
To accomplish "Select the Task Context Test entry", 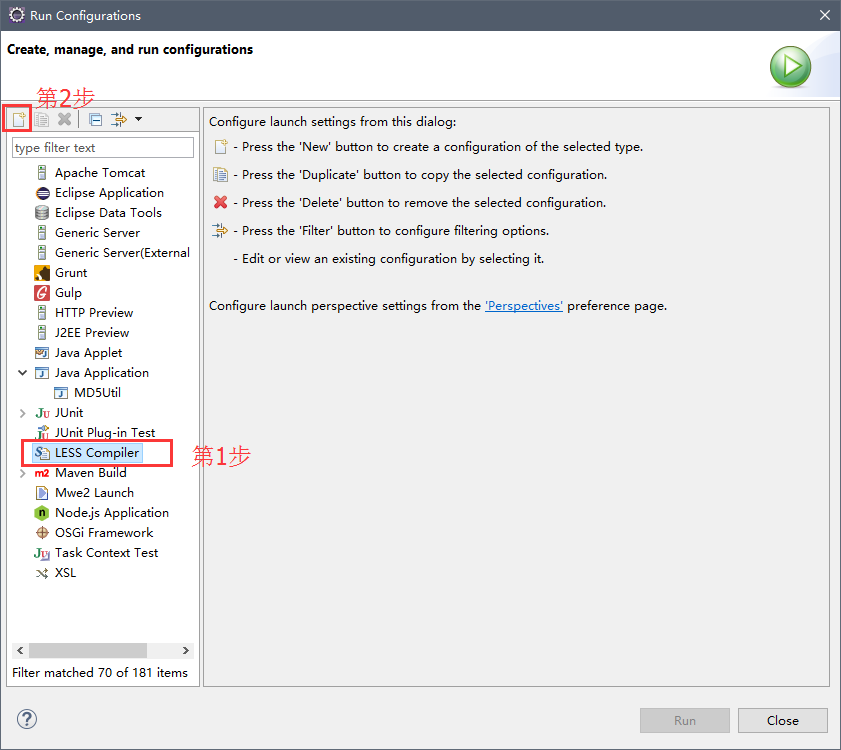I will [x=106, y=553].
